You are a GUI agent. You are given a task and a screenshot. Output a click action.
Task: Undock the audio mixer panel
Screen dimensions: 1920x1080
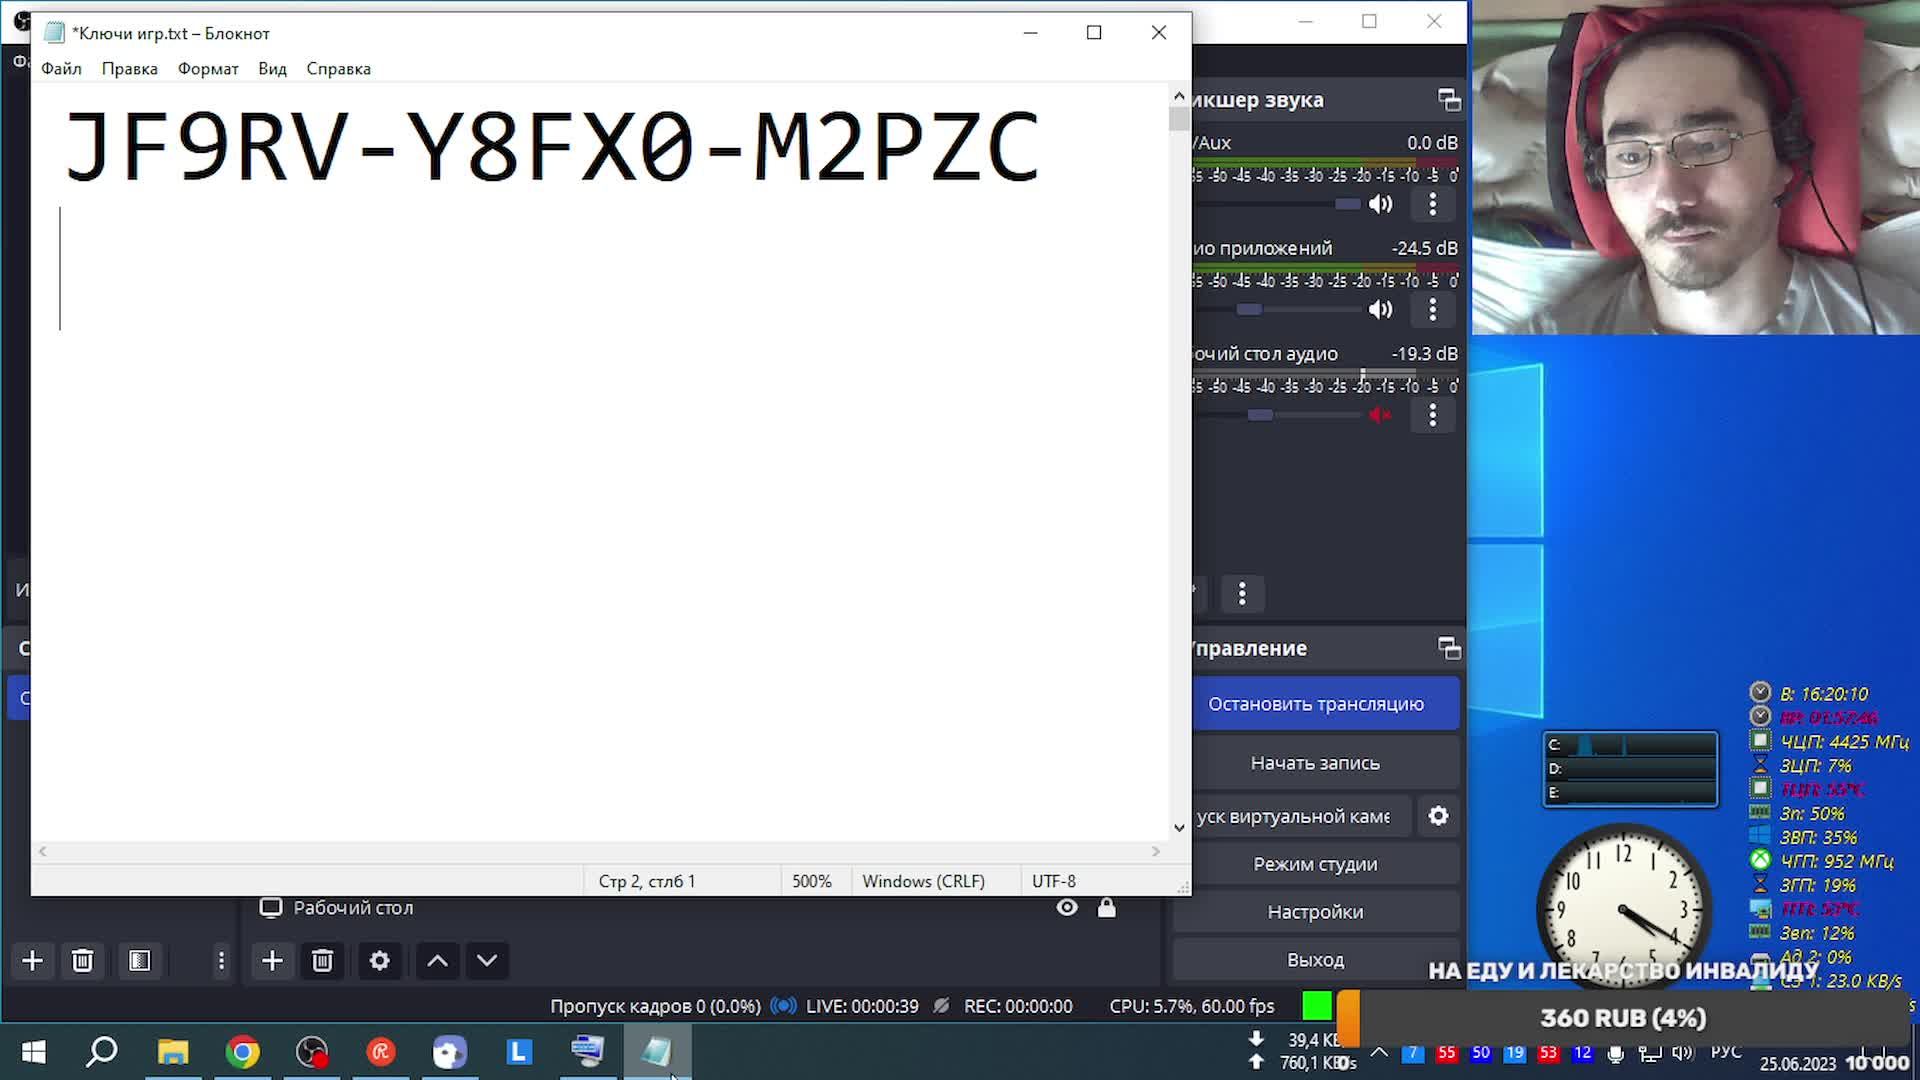pos(1449,99)
